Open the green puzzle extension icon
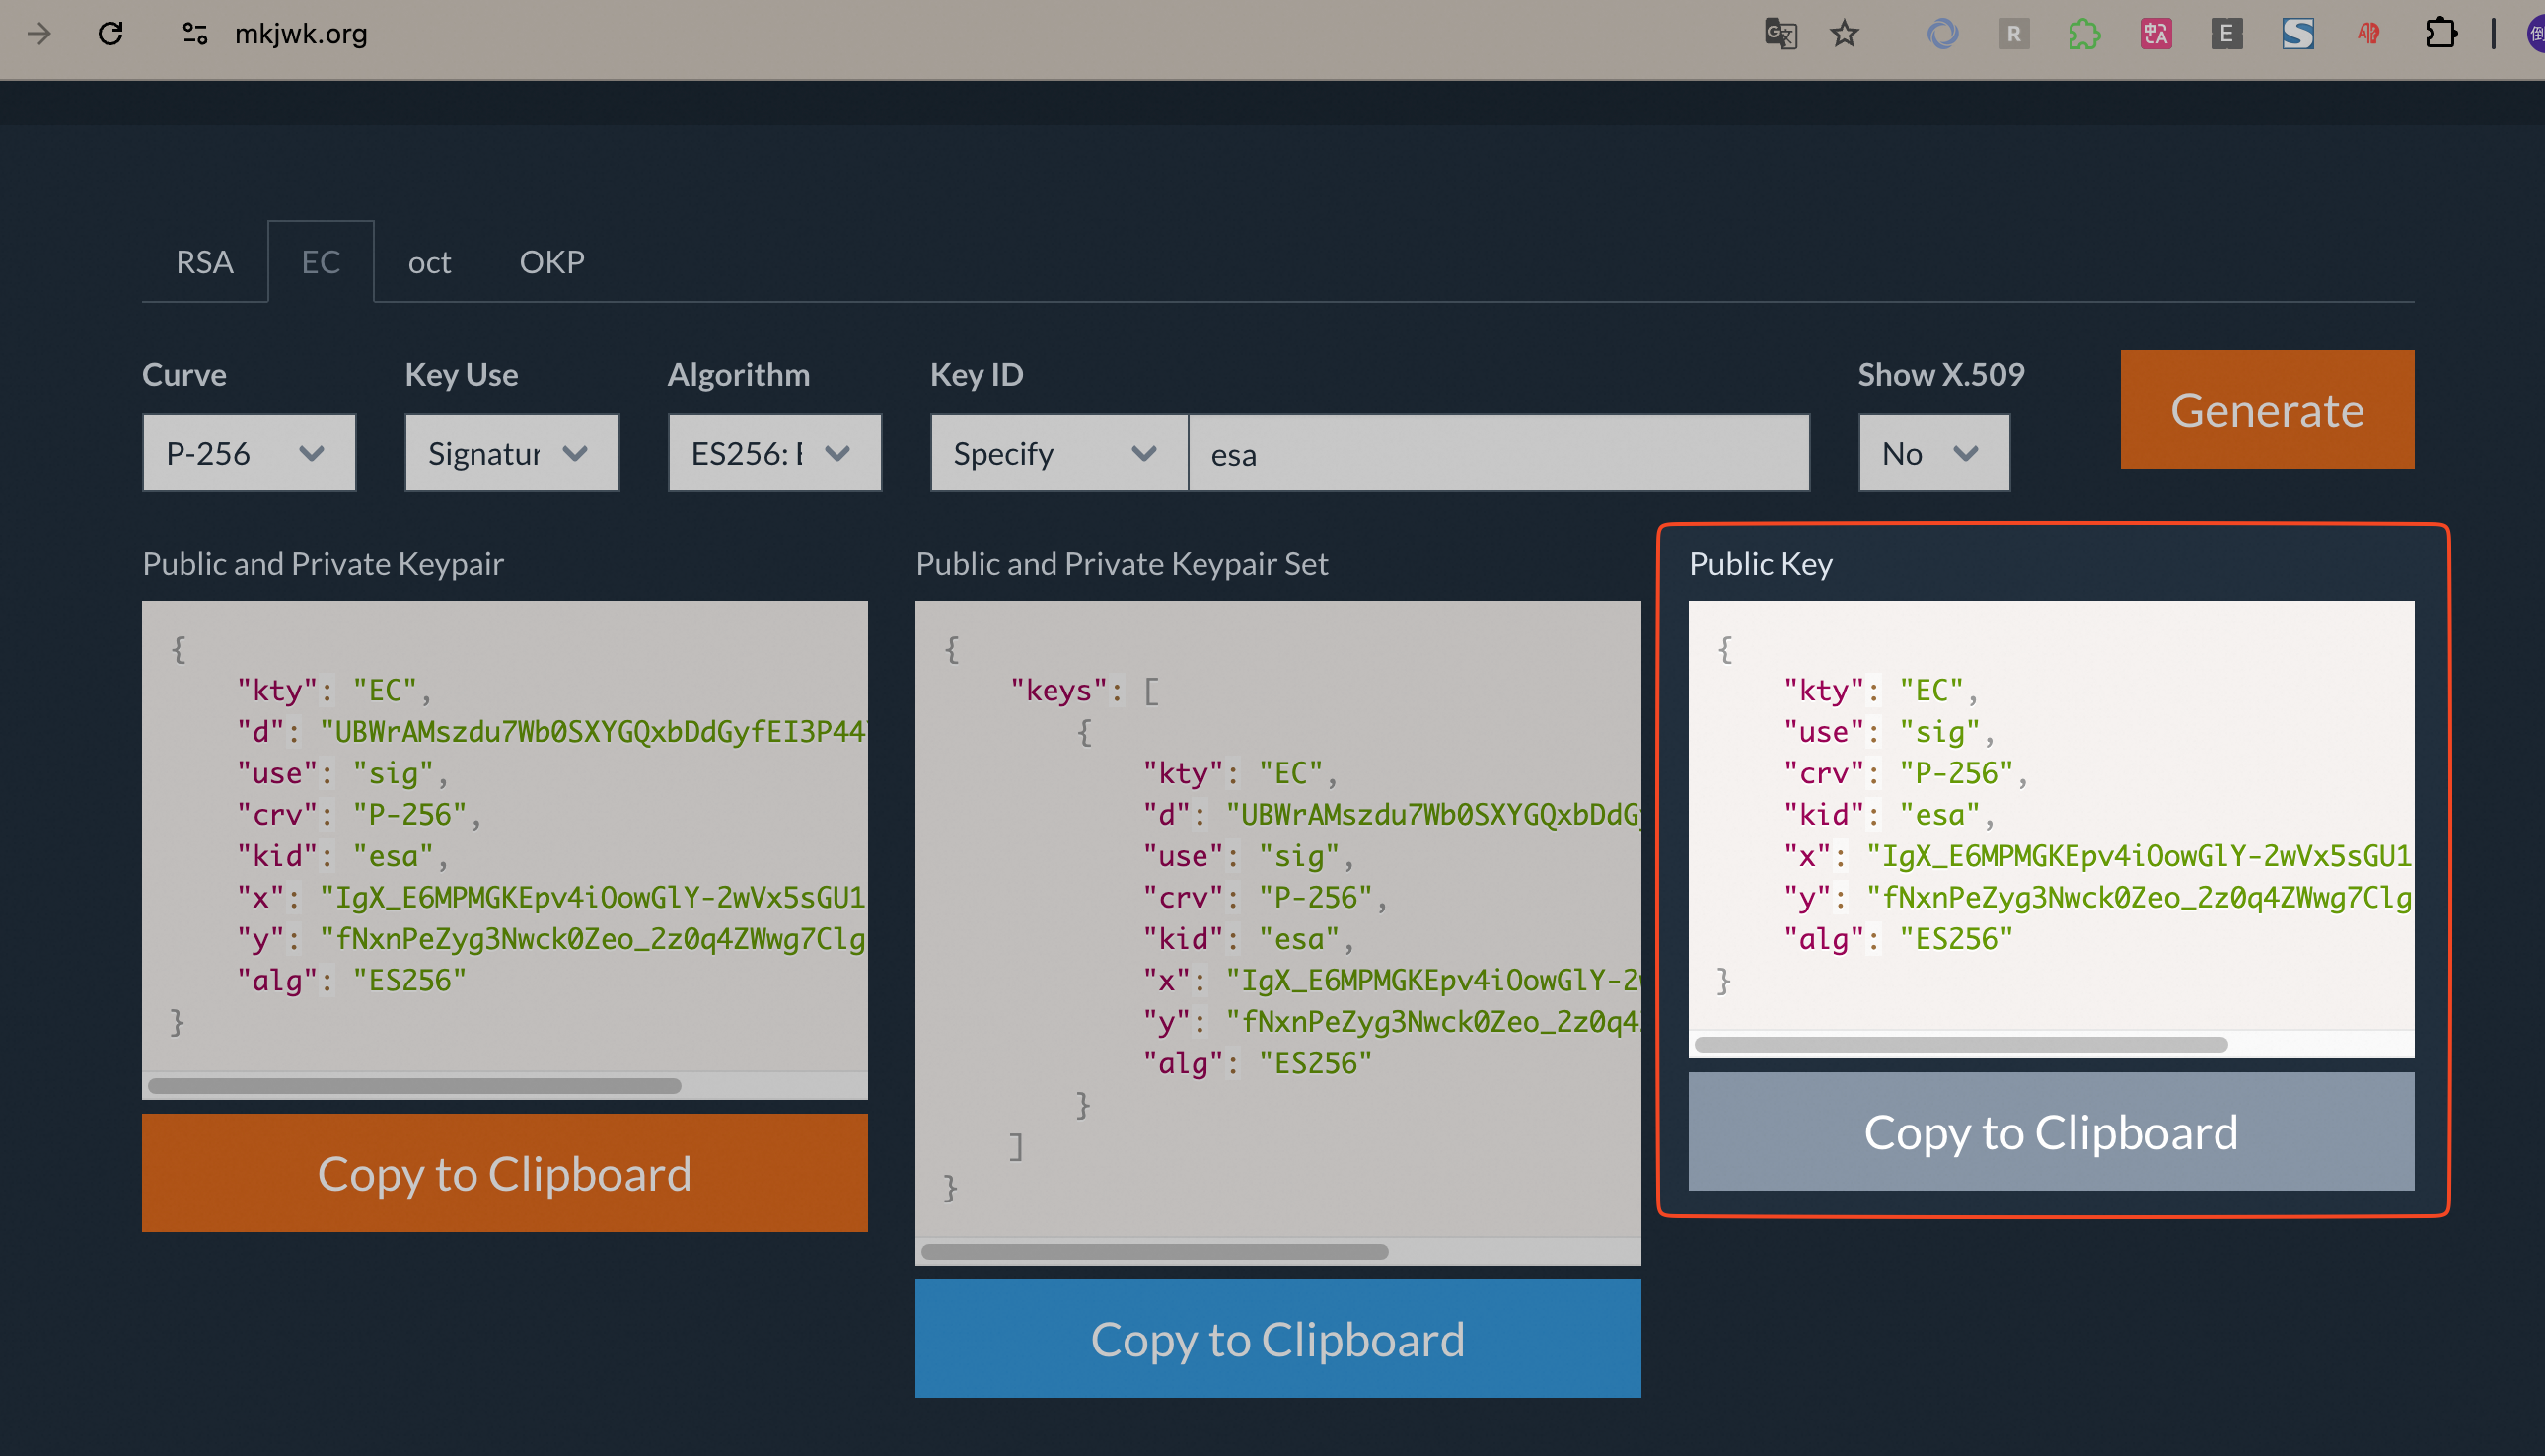The width and height of the screenshot is (2545, 1456). [2084, 34]
